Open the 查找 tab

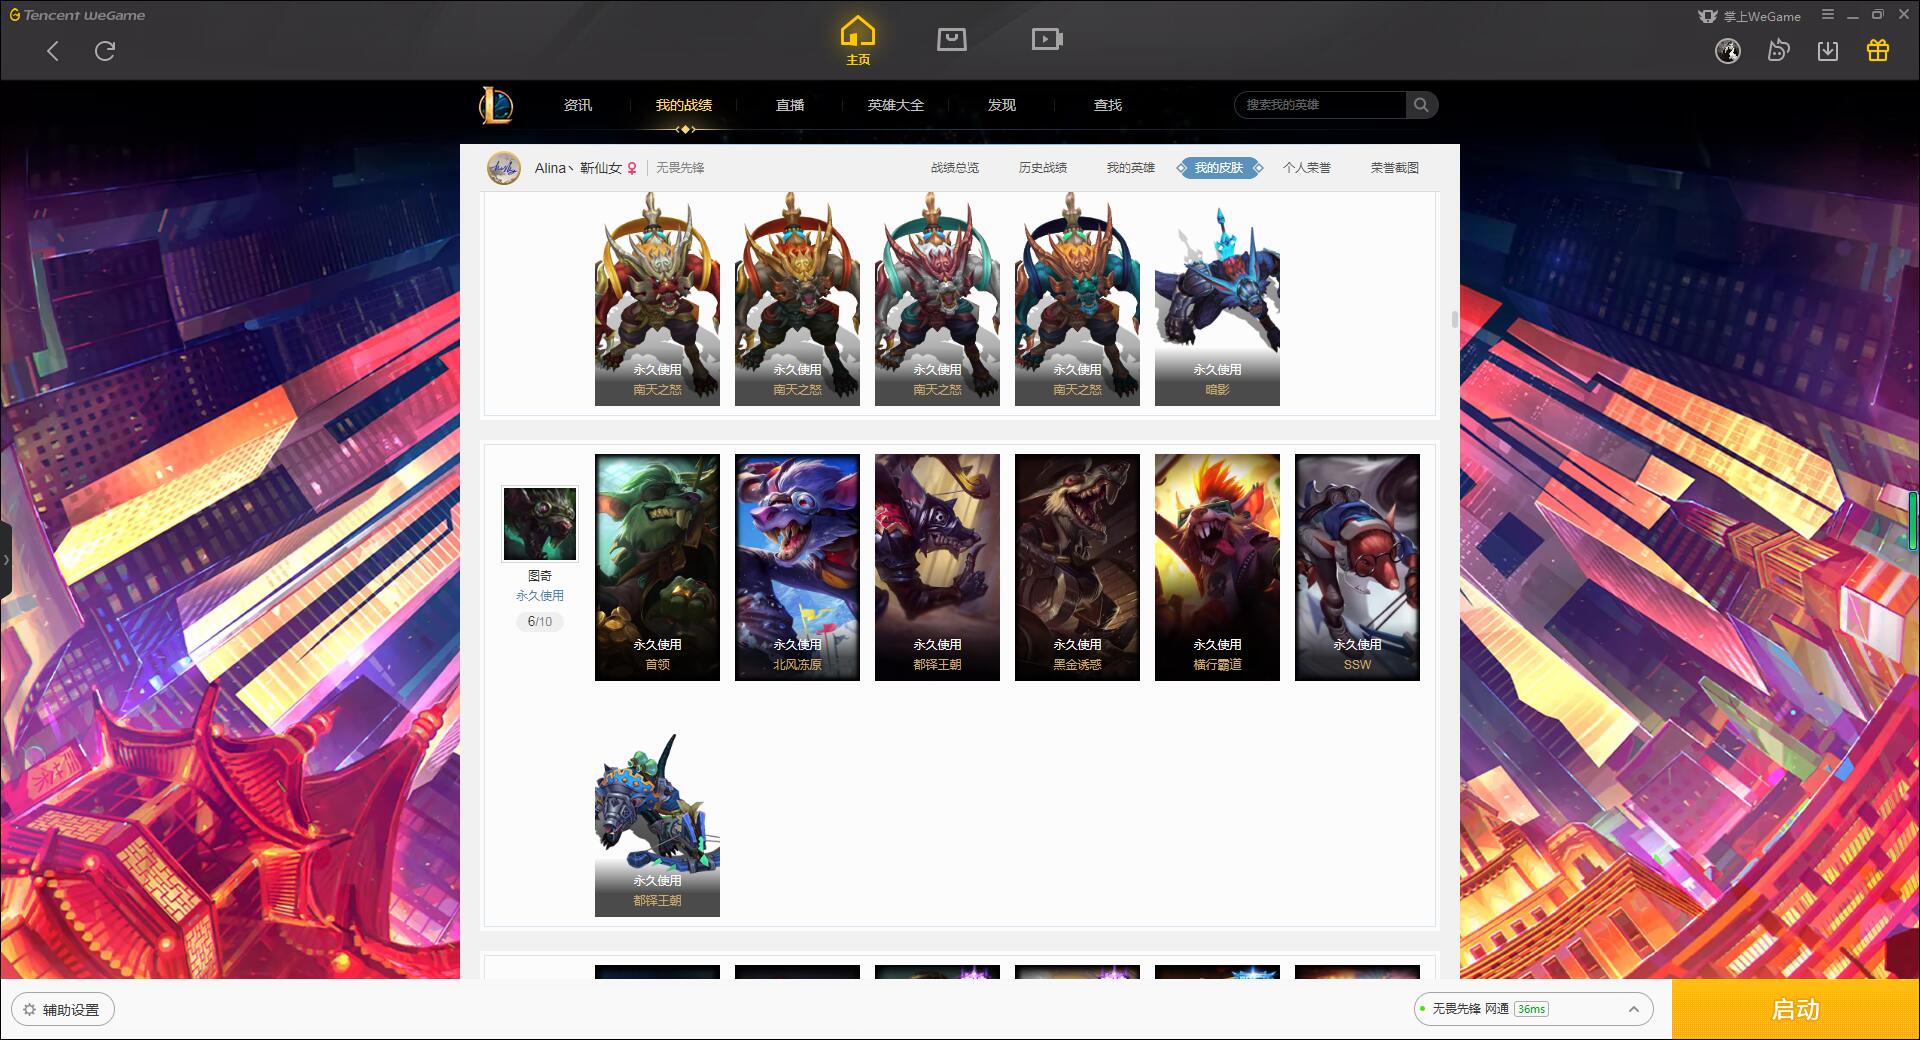coord(1108,105)
